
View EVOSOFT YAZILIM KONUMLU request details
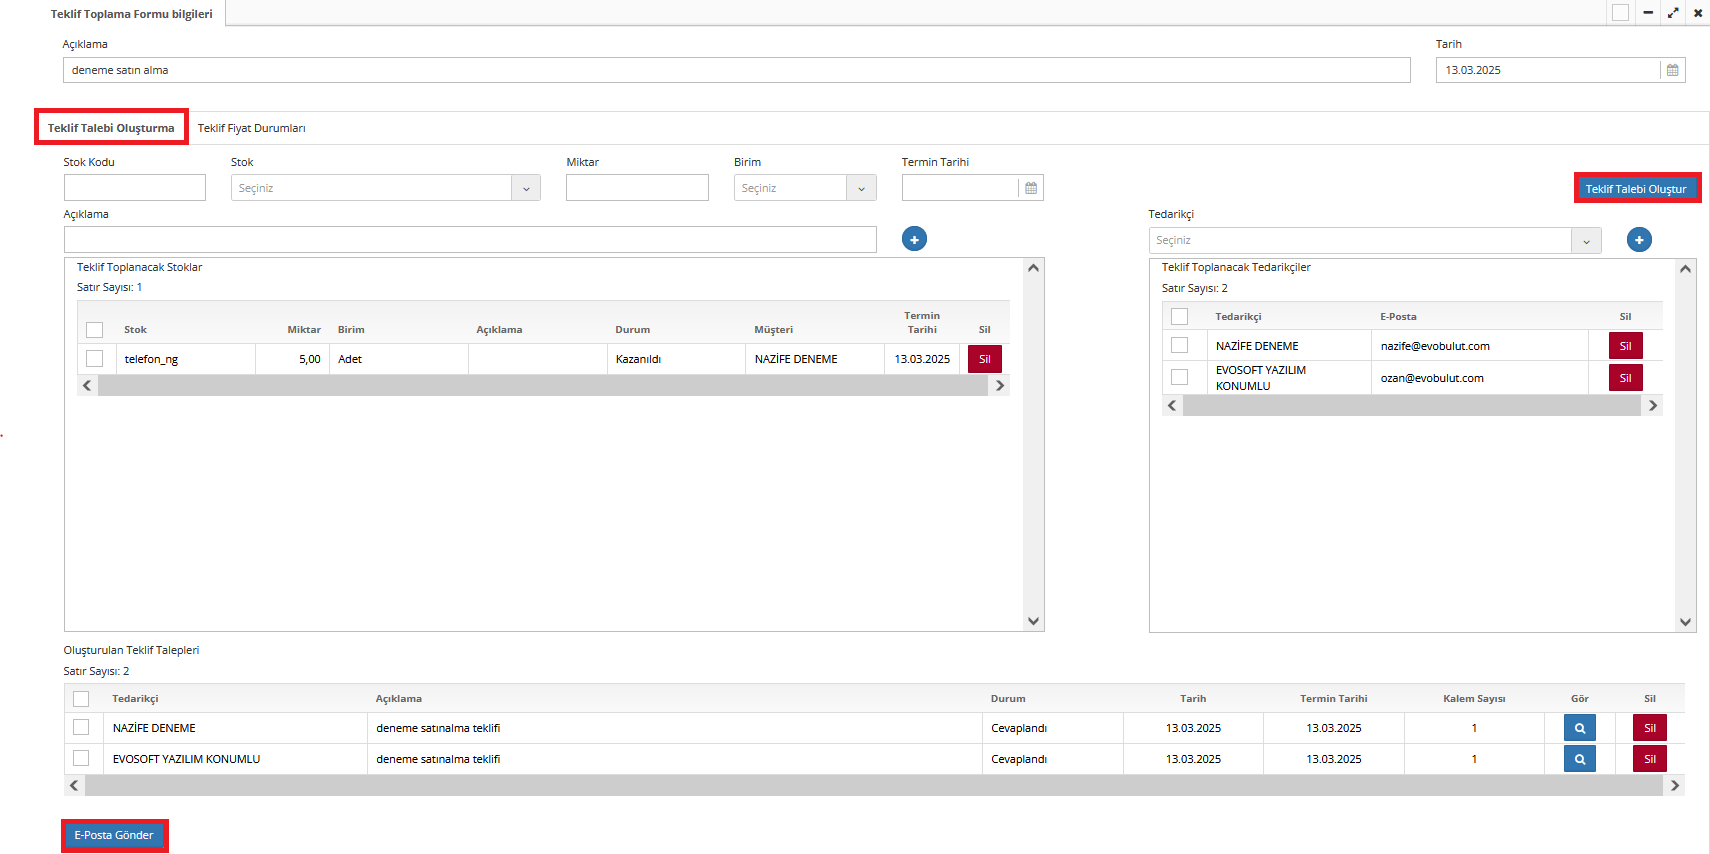[1579, 759]
